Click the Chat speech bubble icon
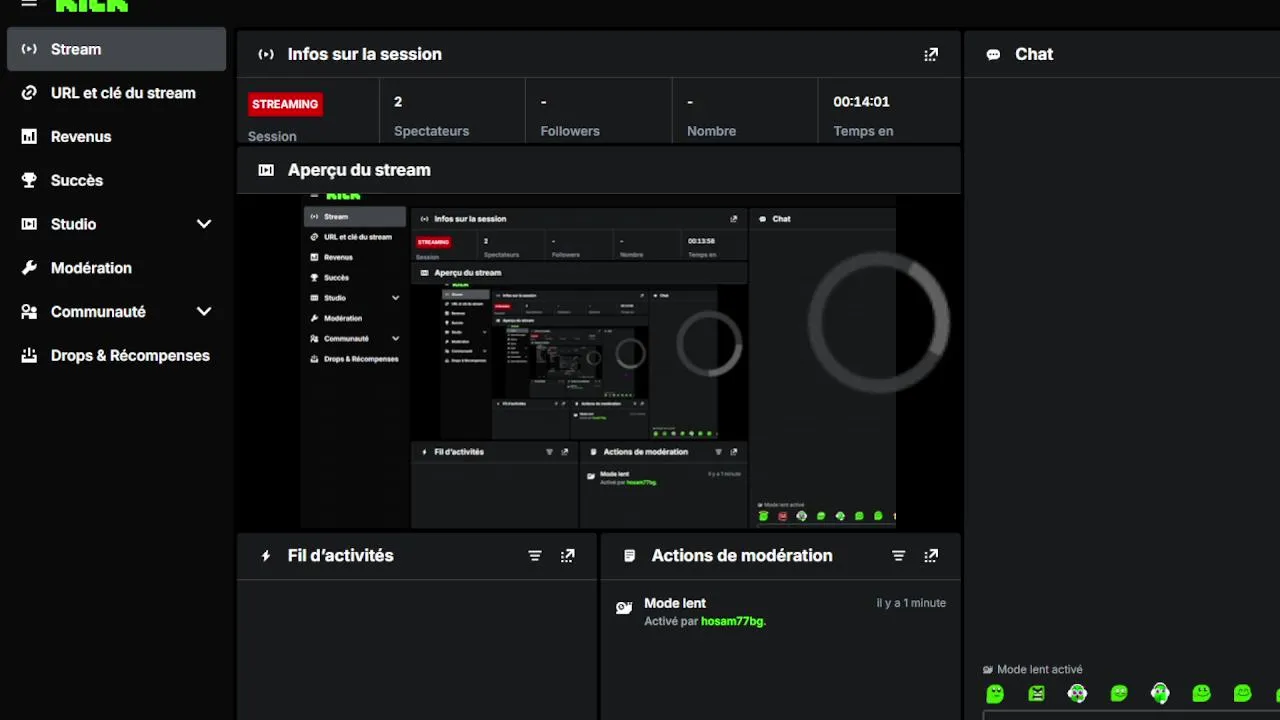This screenshot has height=720, width=1280. 993,55
